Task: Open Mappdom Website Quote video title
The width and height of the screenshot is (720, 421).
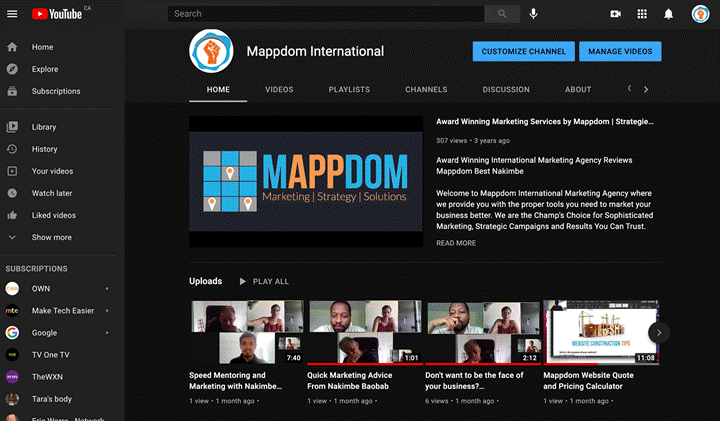Action: [588, 381]
